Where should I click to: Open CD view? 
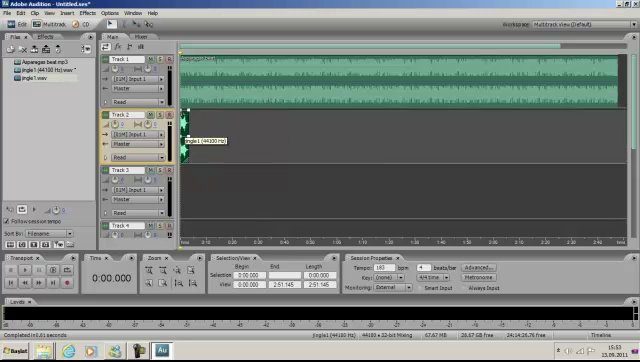click(x=81, y=24)
